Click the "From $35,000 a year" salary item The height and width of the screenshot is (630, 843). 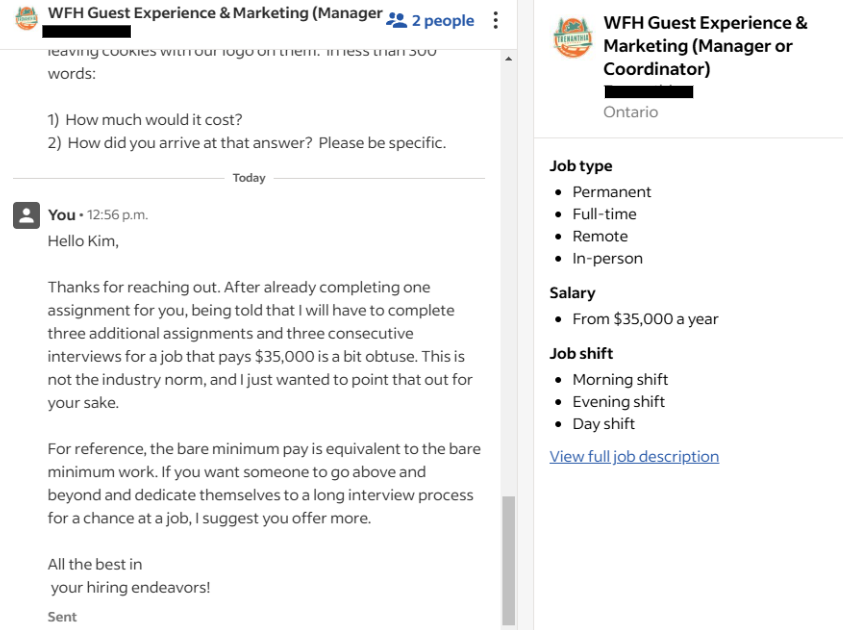(x=645, y=319)
